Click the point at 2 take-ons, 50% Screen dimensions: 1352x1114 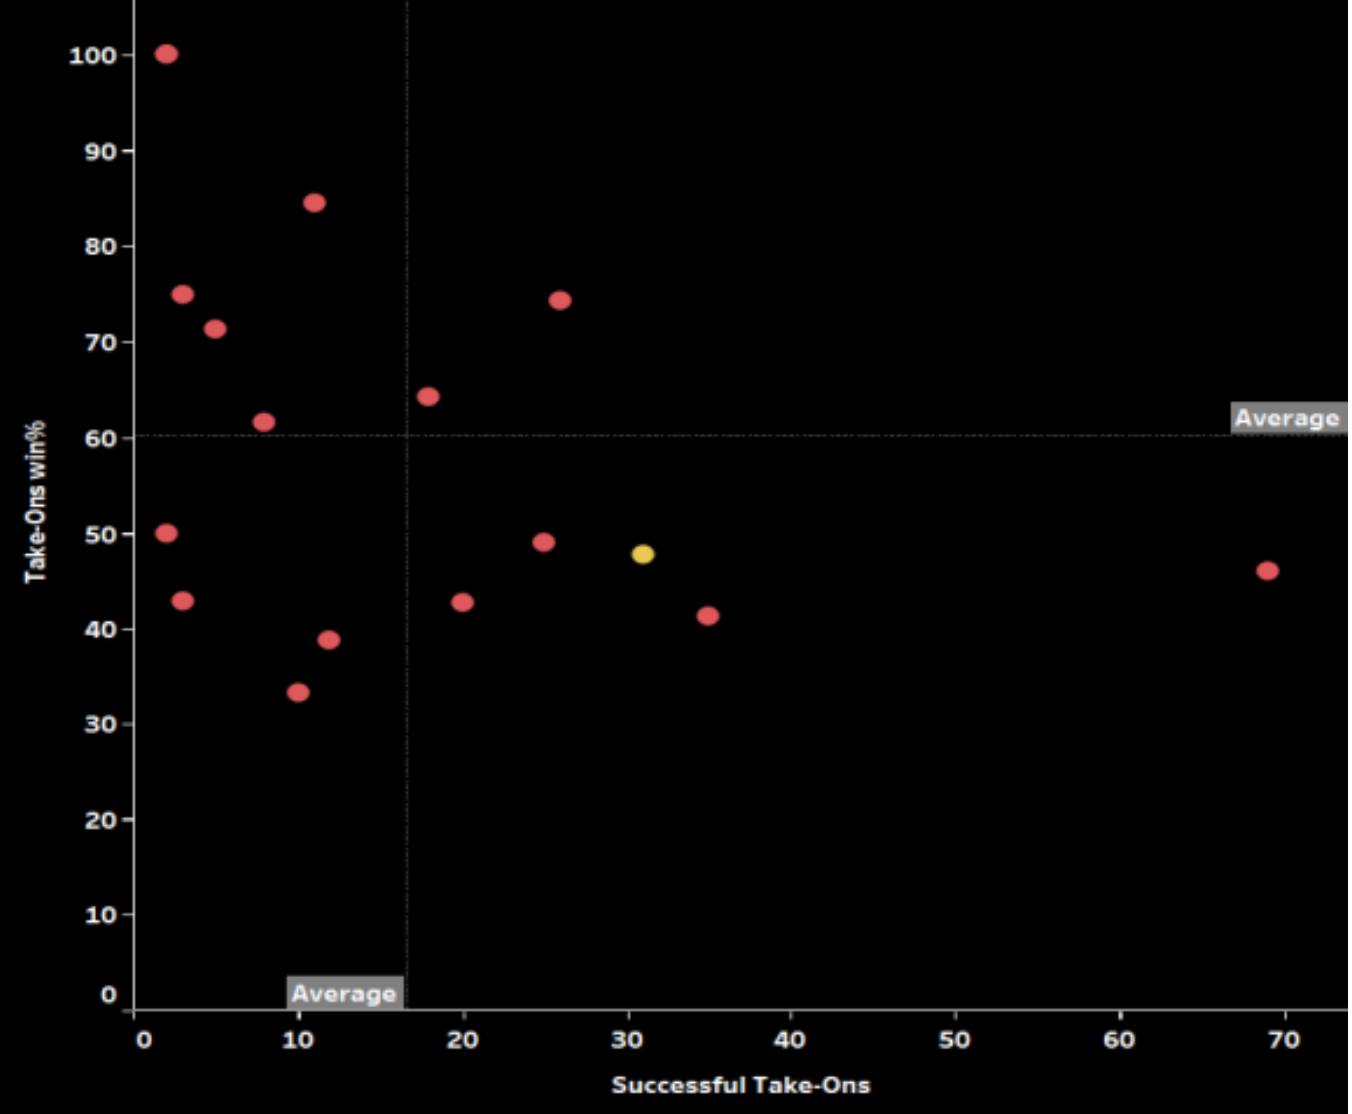pos(167,533)
